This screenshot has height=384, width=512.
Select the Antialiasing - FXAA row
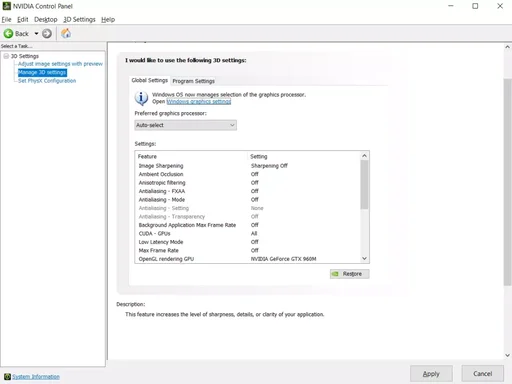click(248, 191)
